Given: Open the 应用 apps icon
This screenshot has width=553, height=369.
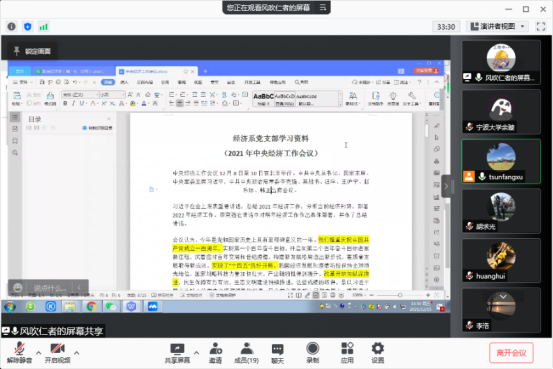Looking at the screenshot, I should 347,353.
